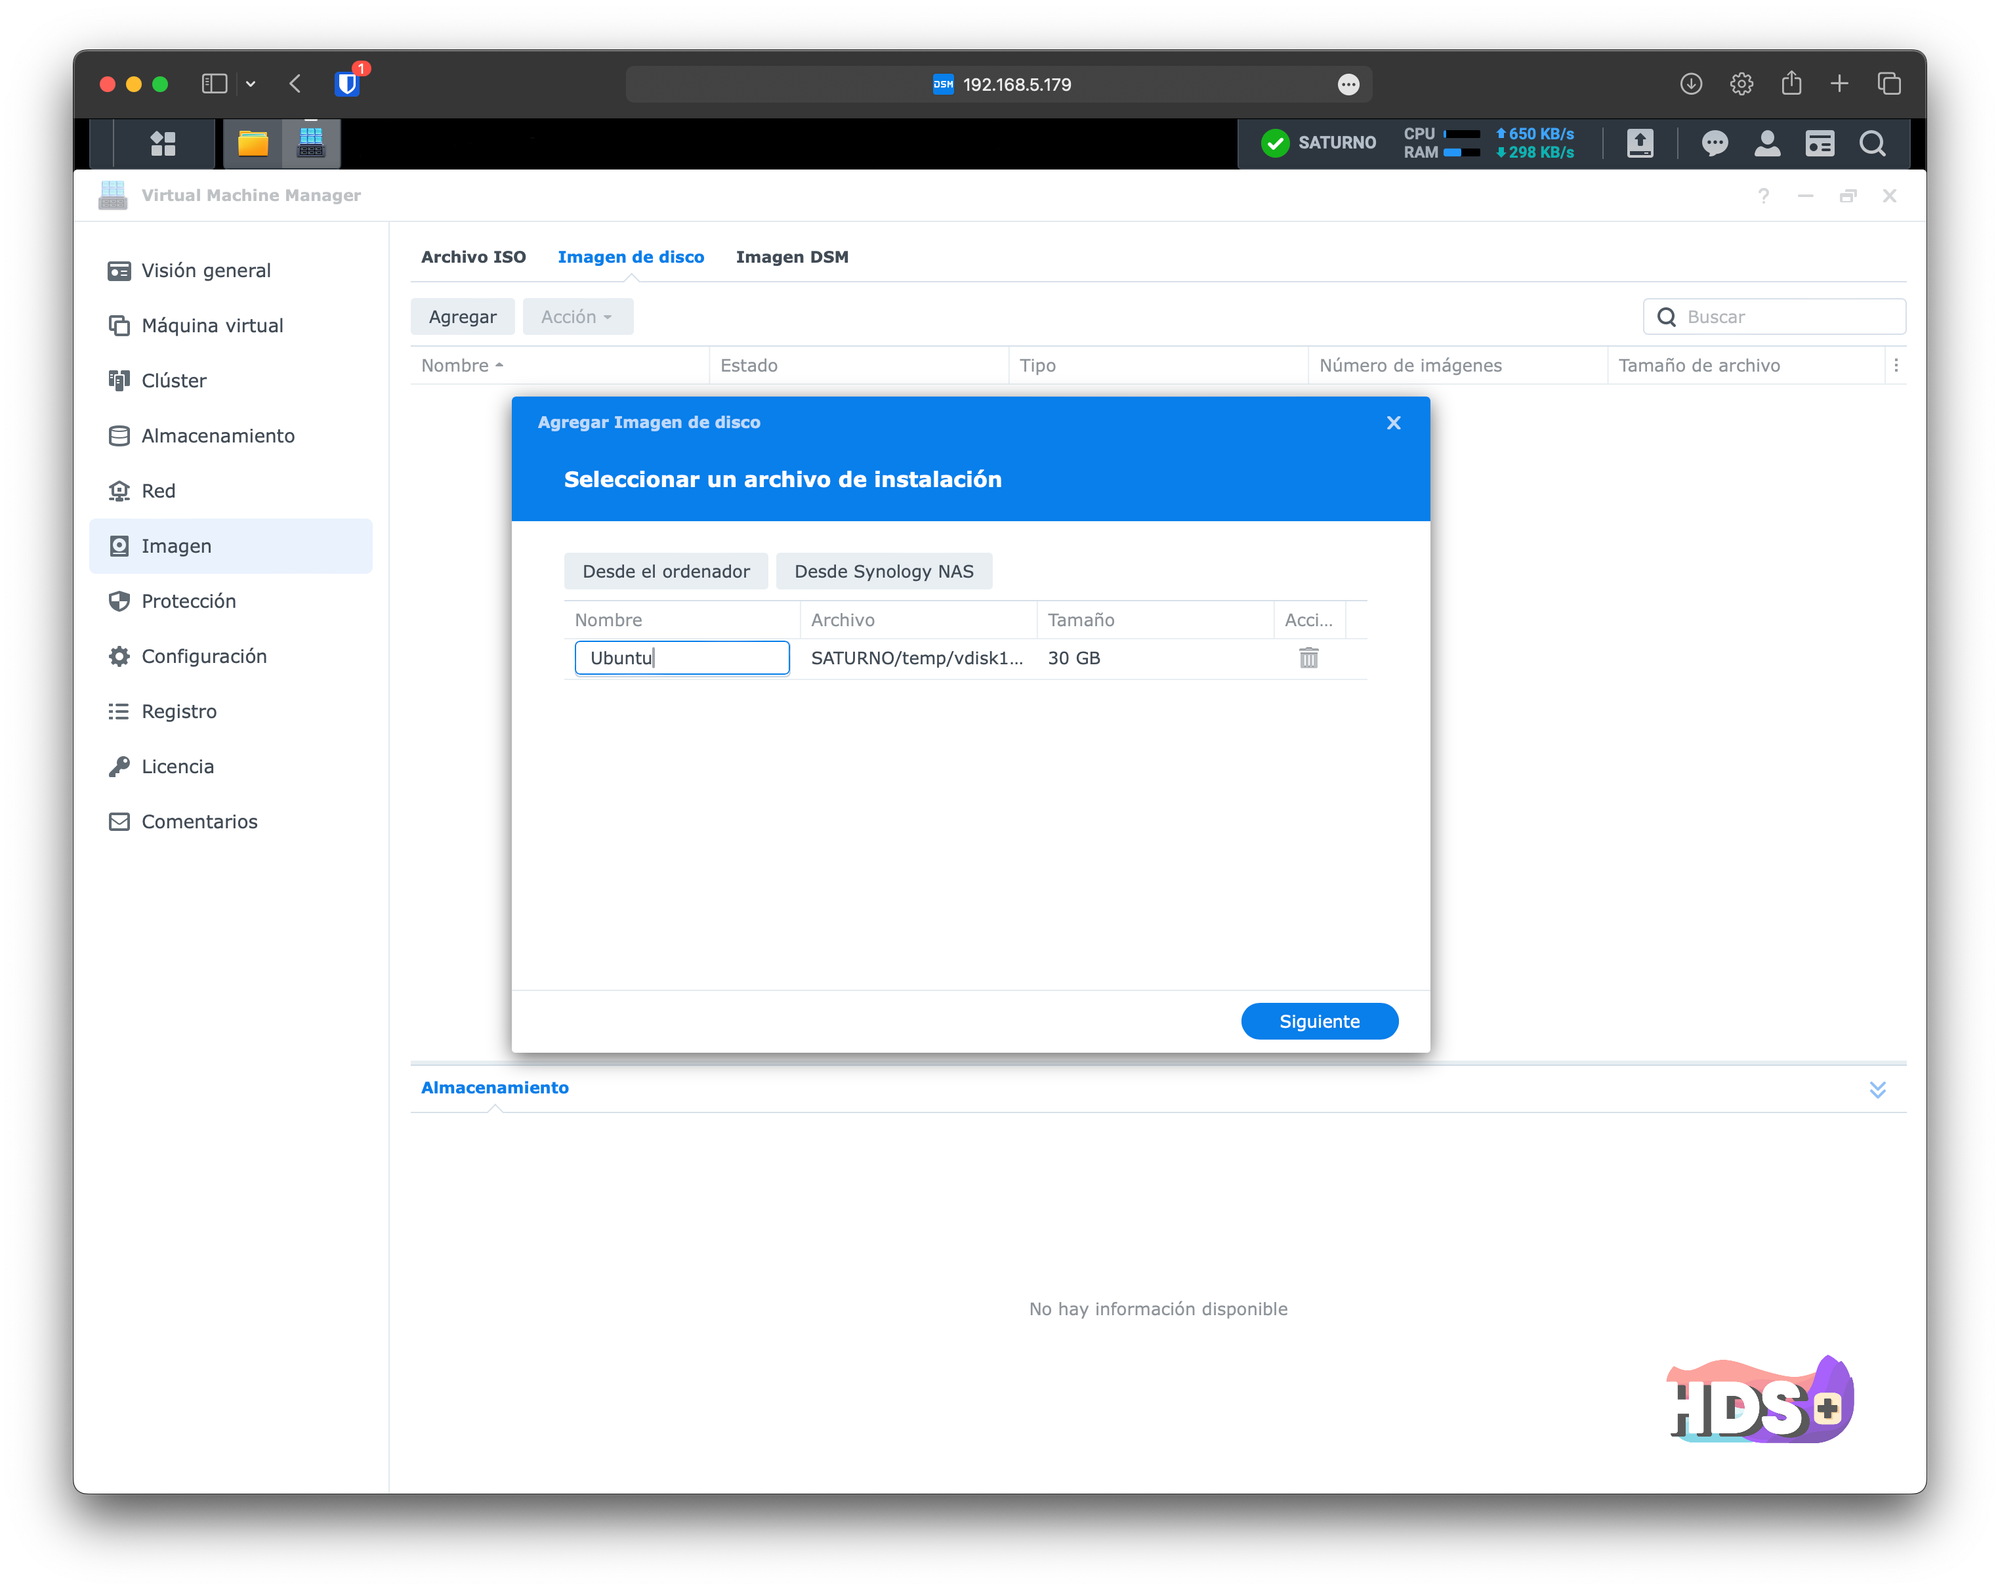Open the upload queue icon in DSM bar

pyautogui.click(x=1640, y=143)
